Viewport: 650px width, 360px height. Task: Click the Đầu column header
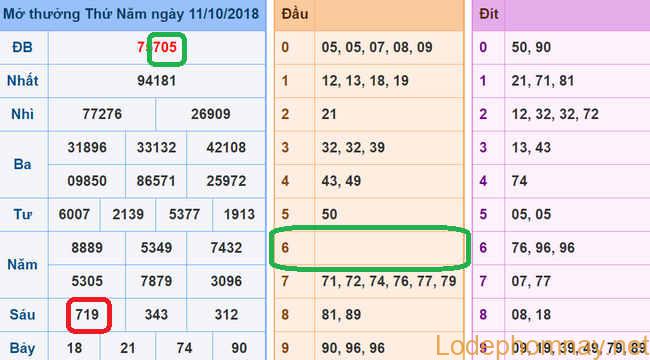[x=295, y=14]
